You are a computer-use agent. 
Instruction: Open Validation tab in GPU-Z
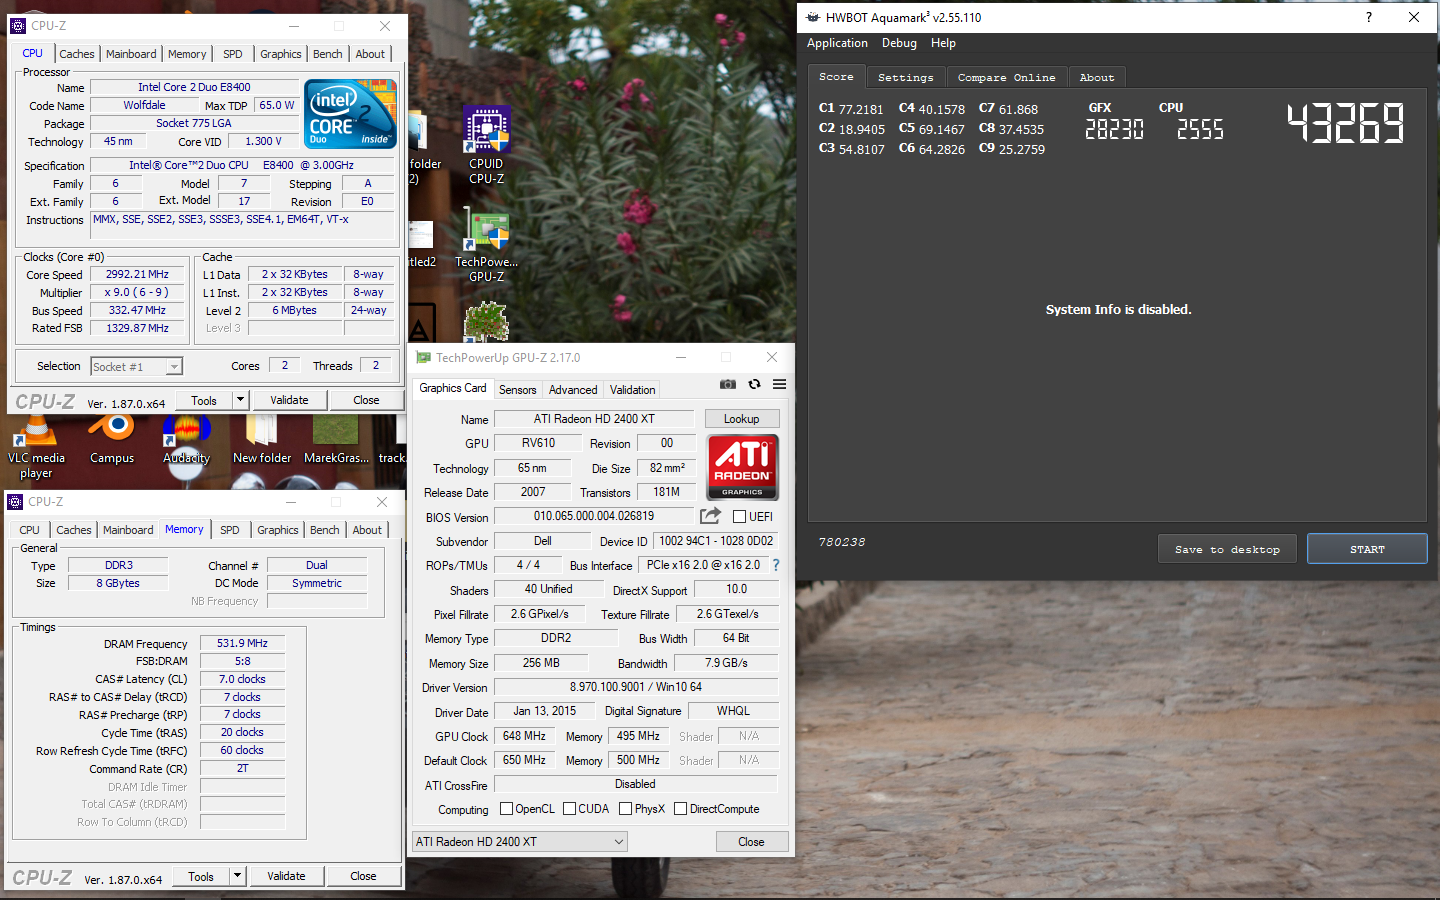pos(633,390)
